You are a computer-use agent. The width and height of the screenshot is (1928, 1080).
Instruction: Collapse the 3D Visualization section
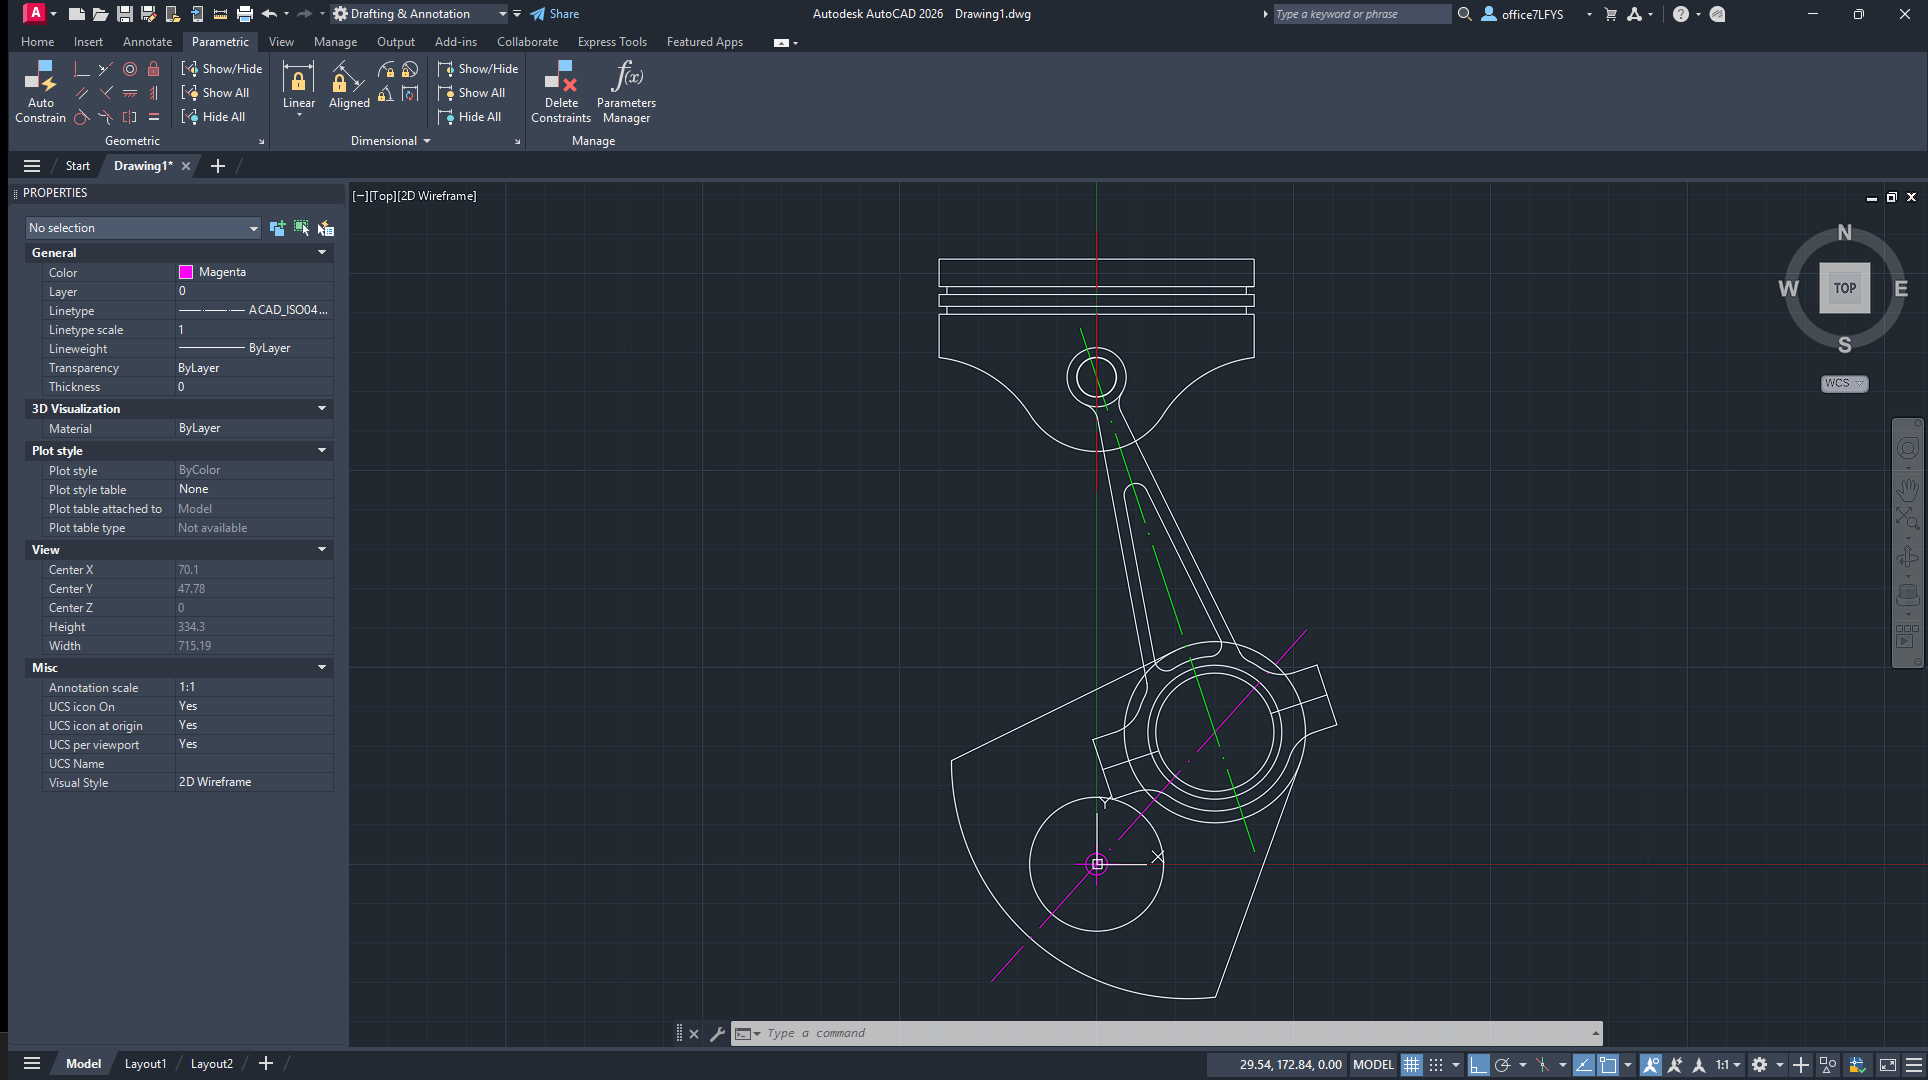point(322,409)
